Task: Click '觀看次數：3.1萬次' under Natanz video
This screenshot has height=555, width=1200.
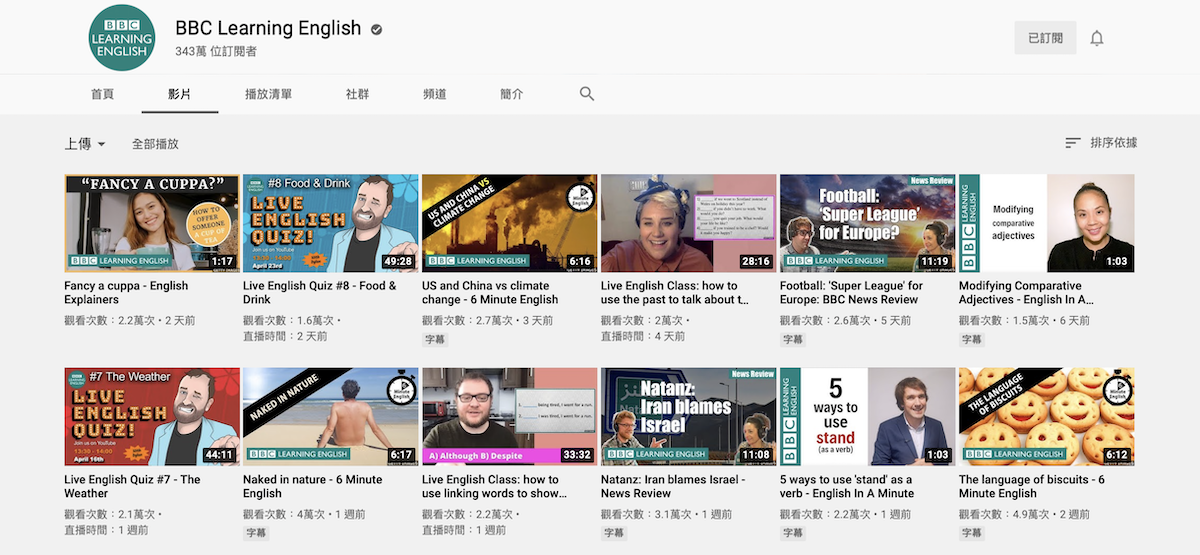Action: [x=647, y=515]
